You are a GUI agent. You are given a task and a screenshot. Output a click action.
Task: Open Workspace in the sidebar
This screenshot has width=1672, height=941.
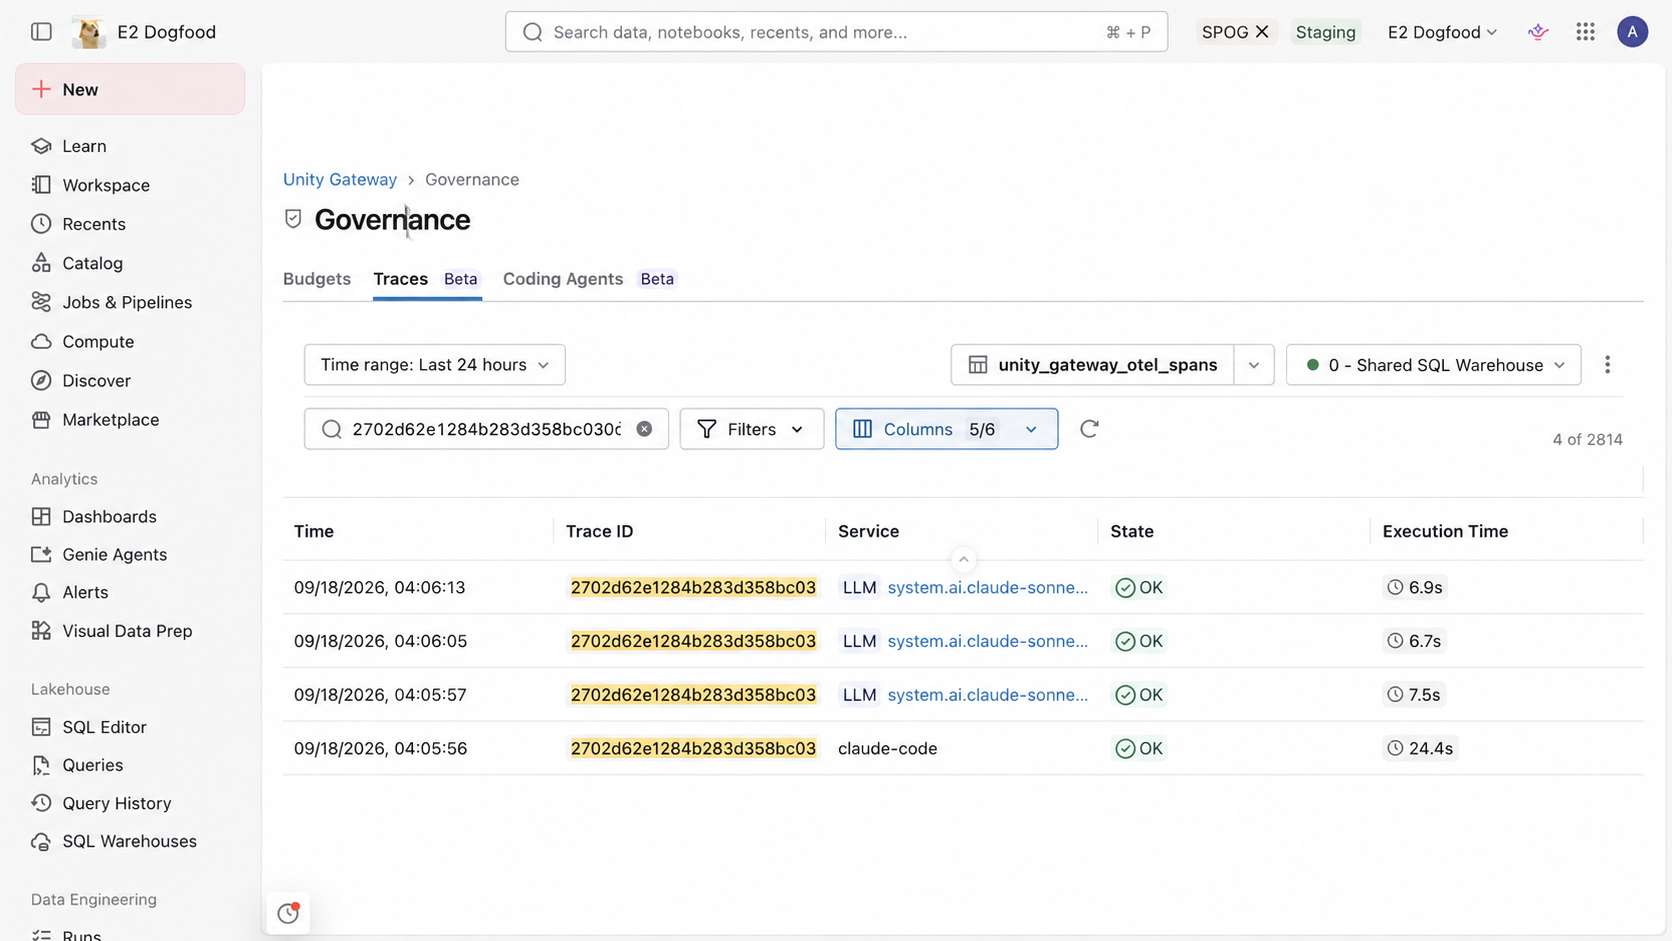click(x=106, y=185)
